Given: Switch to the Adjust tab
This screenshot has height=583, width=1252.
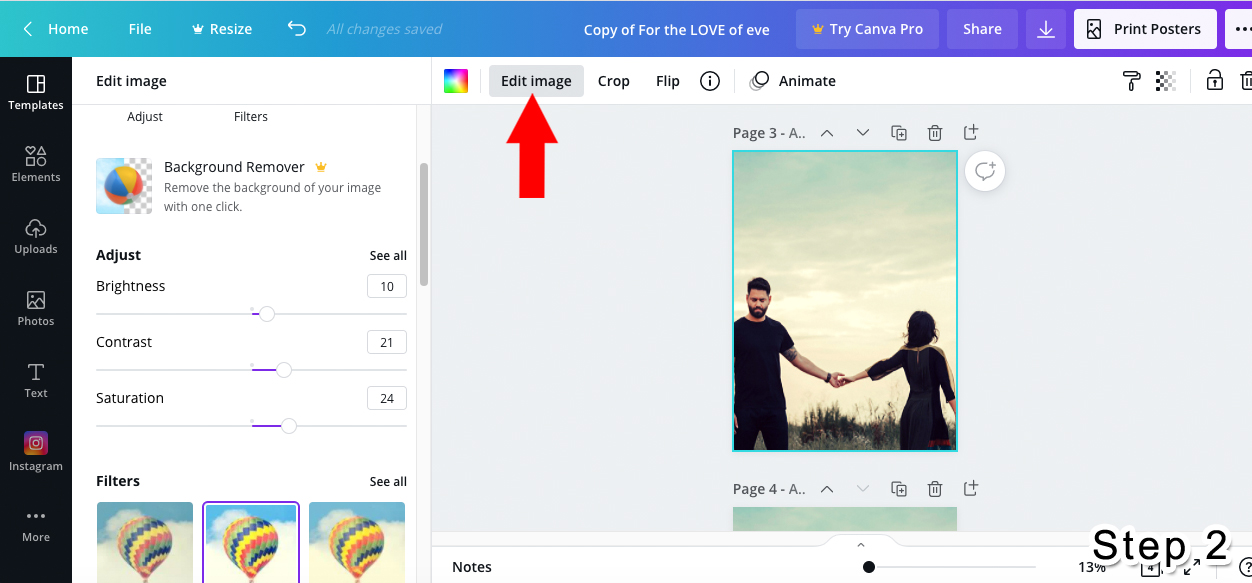Looking at the screenshot, I should click(145, 116).
